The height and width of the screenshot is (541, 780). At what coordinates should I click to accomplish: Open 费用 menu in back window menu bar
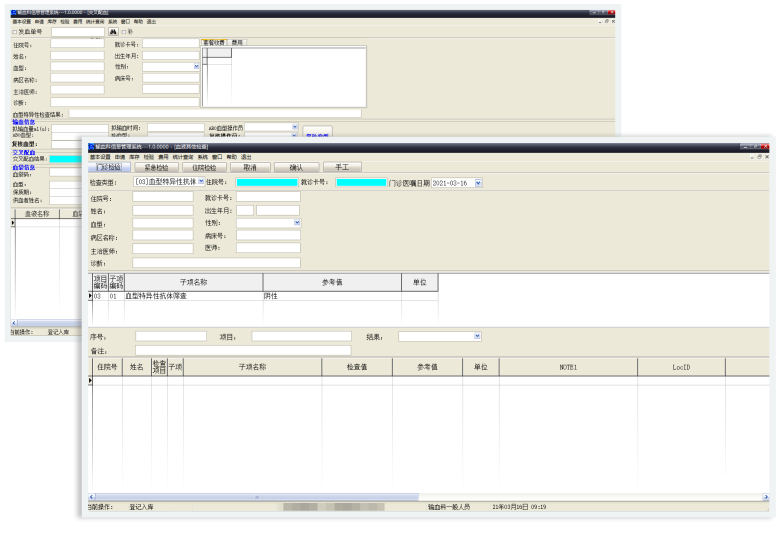pos(78,21)
